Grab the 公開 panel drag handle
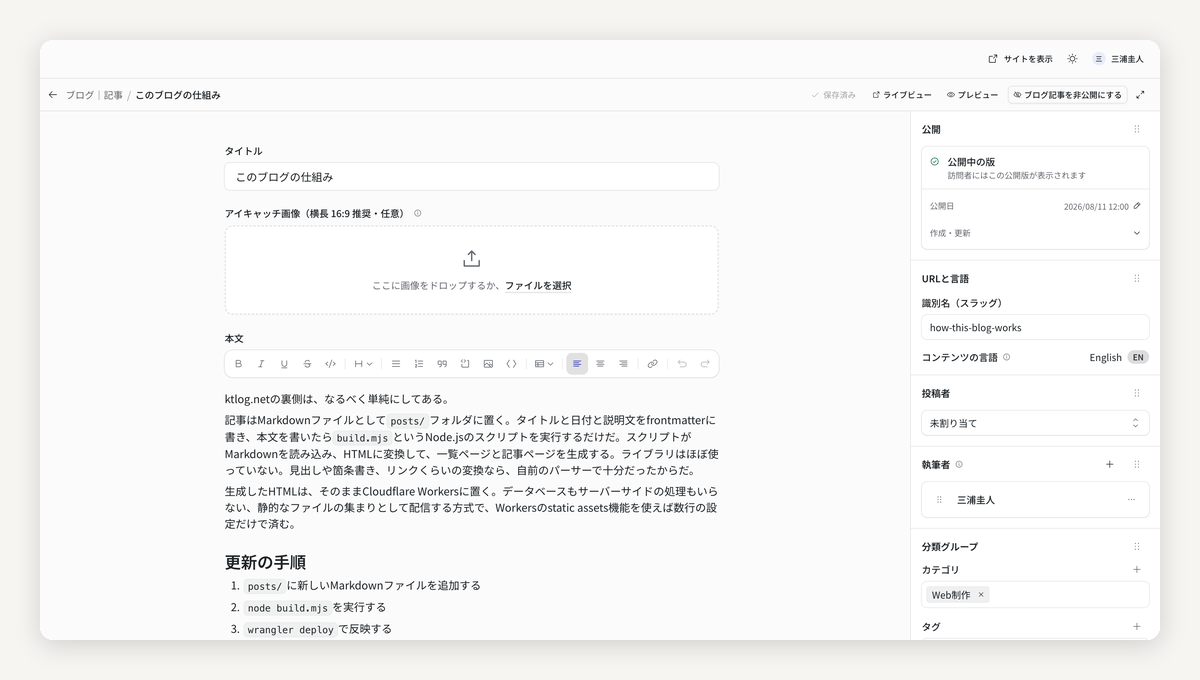 click(x=1137, y=130)
